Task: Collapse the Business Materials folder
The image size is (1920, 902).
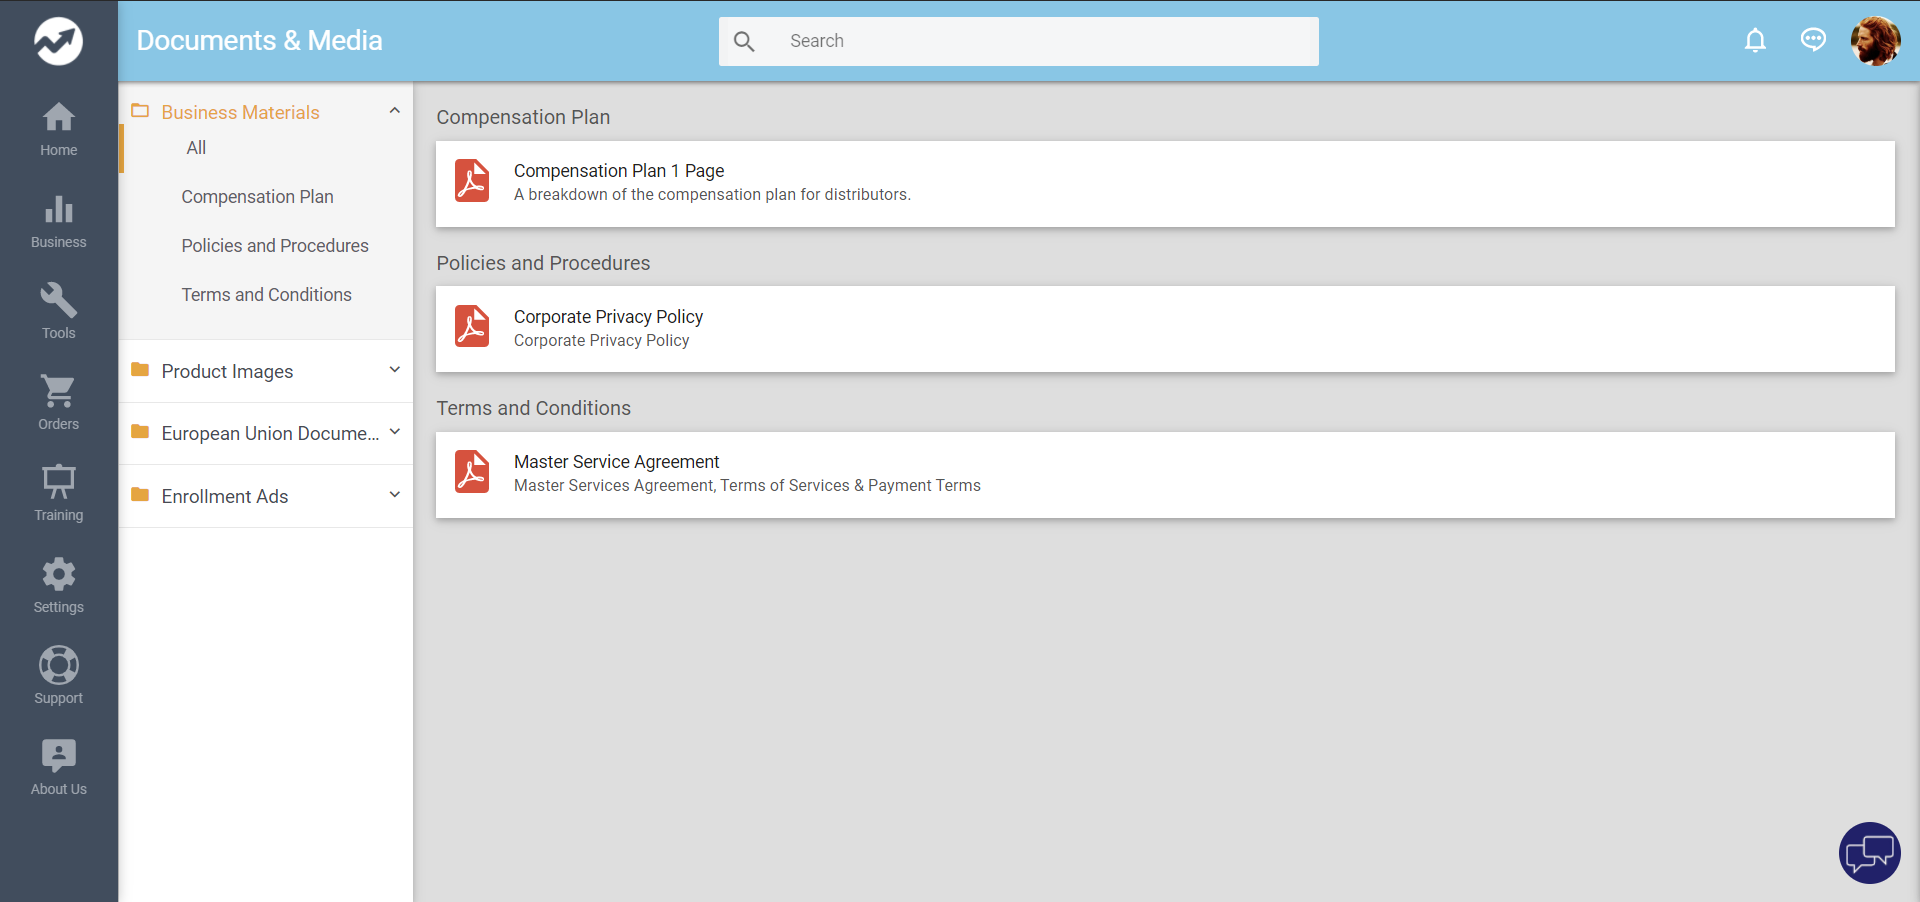Action: click(394, 111)
